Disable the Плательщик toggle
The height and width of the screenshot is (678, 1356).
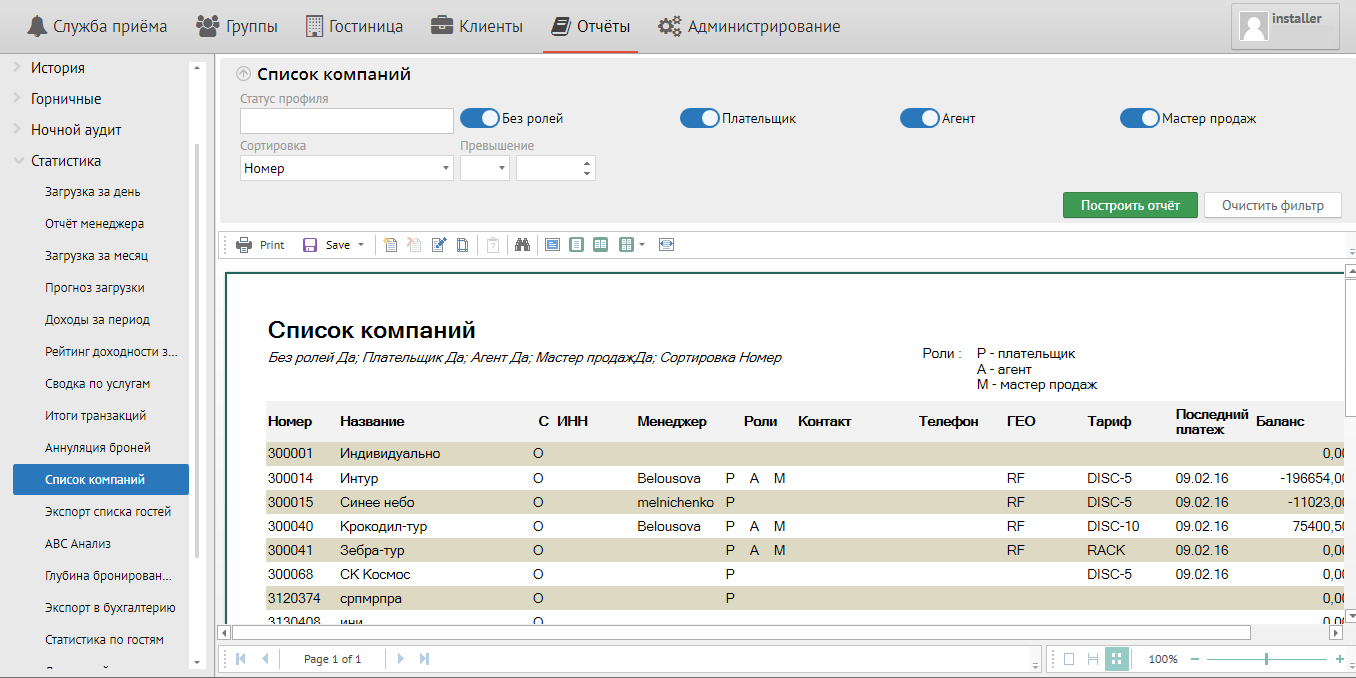[x=700, y=118]
